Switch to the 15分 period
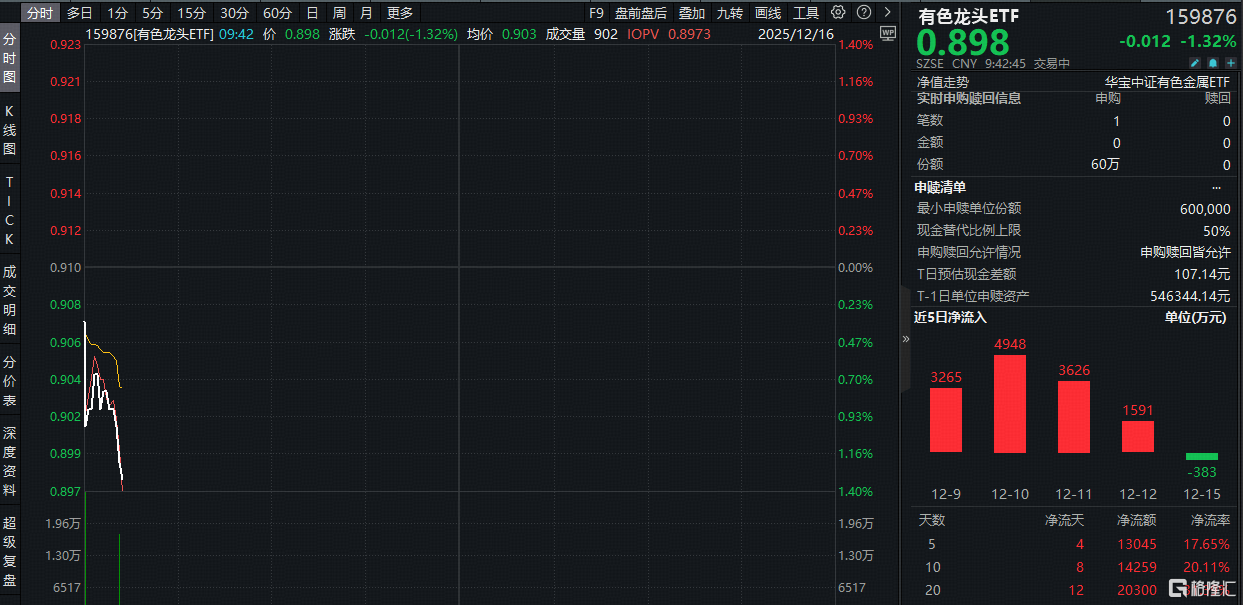Viewport: 1243px width, 605px height. click(x=191, y=13)
